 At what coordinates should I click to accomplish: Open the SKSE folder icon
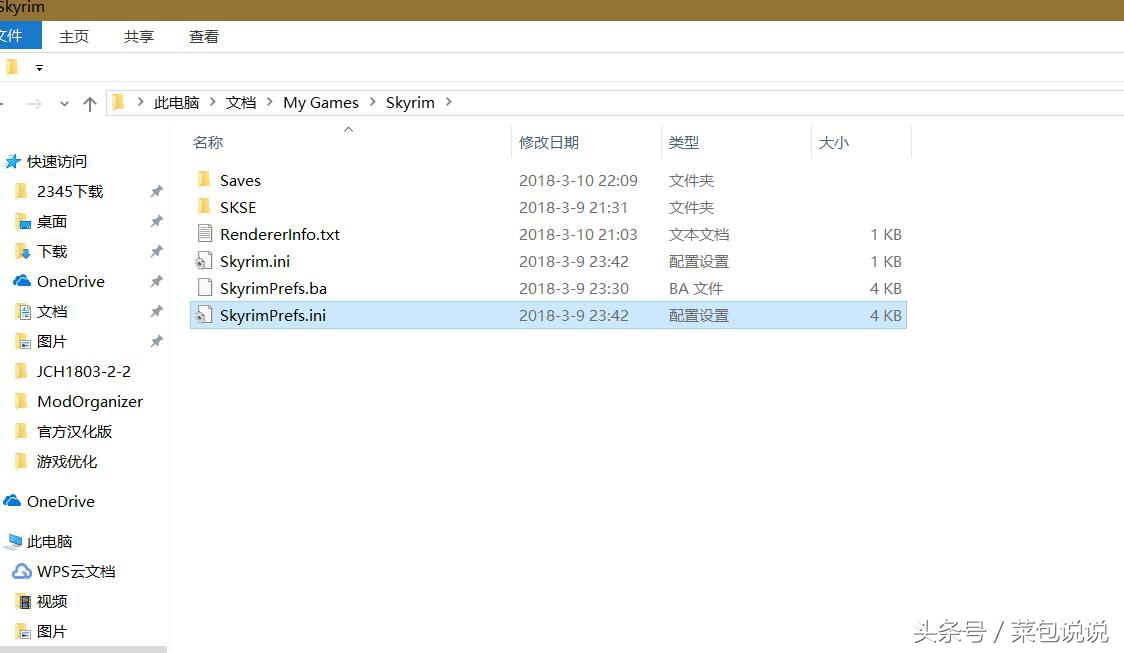coord(204,206)
